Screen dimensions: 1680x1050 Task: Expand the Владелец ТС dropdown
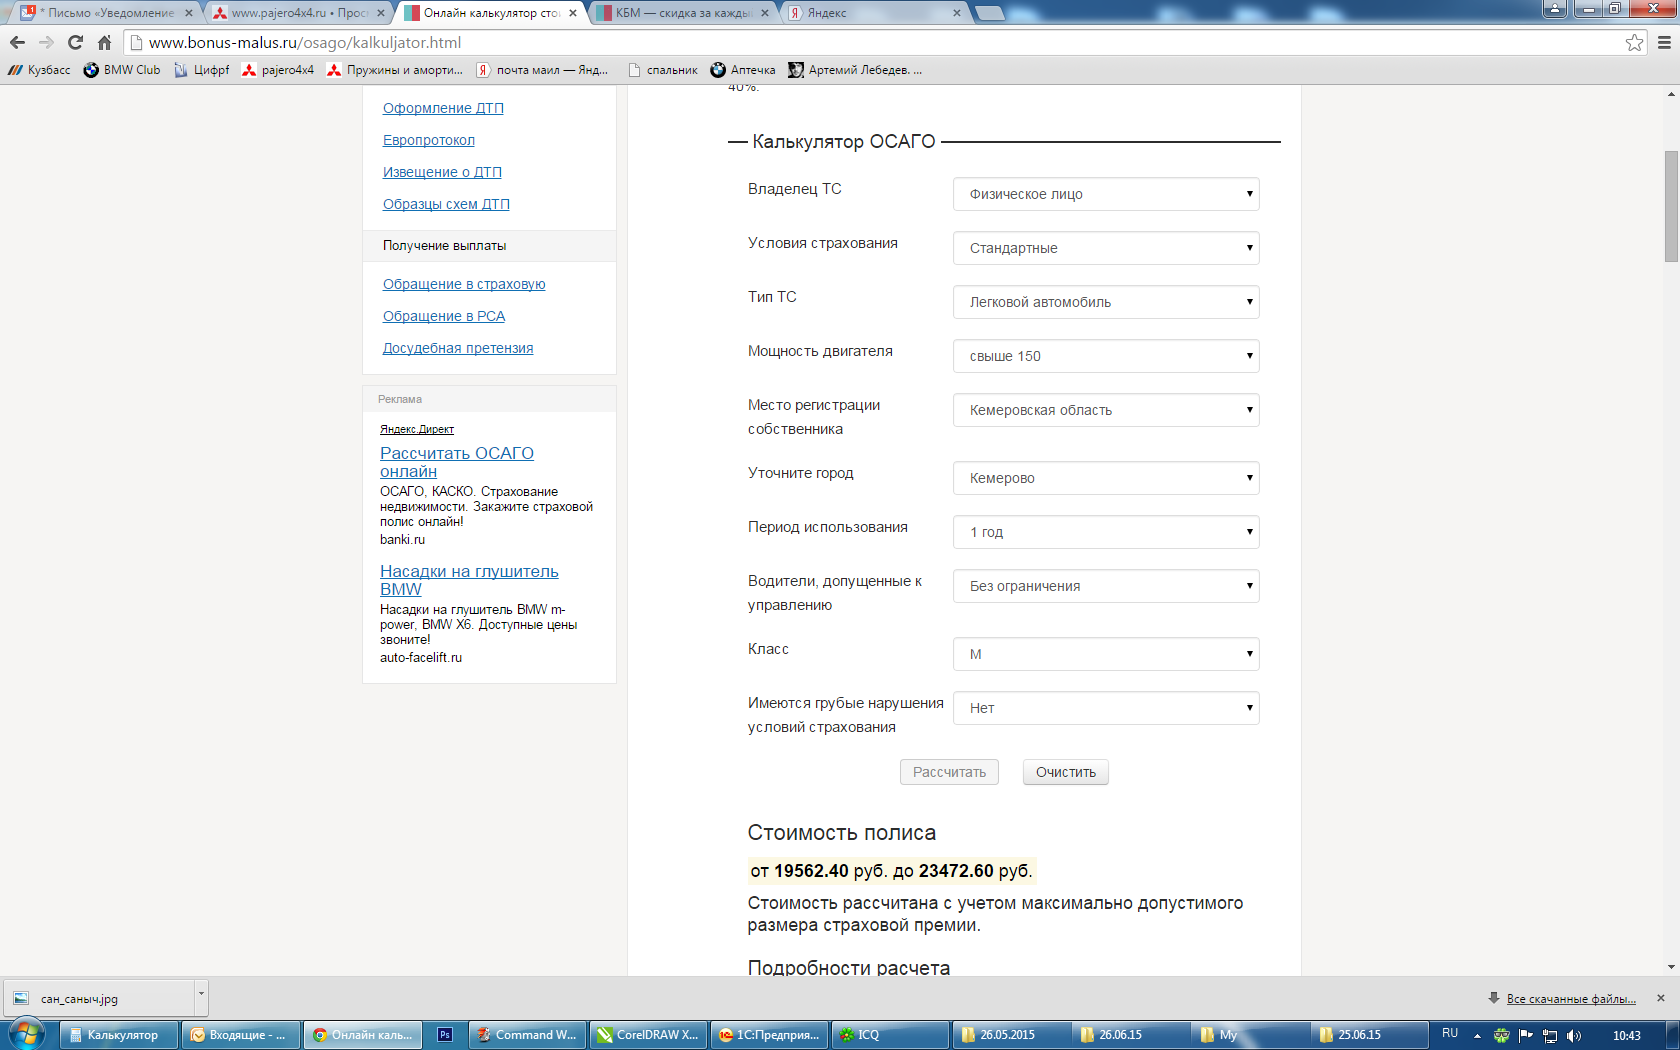[x=1105, y=194]
